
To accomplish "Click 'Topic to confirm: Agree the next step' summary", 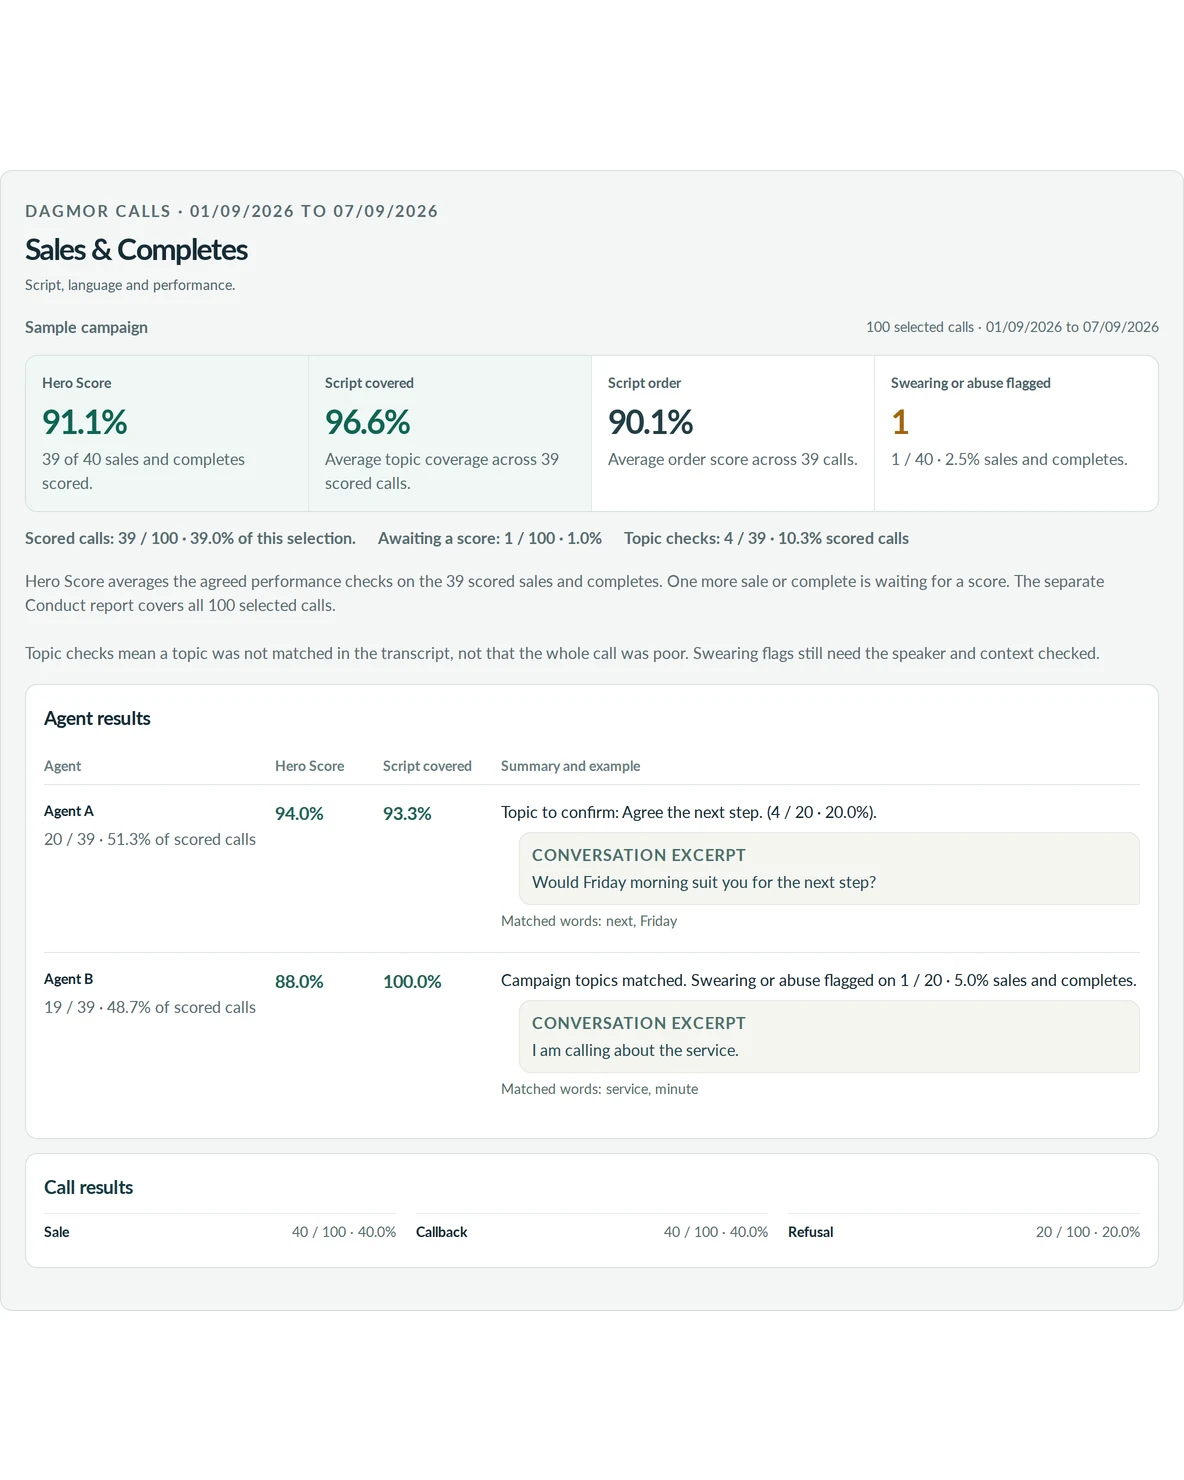I will [689, 812].
